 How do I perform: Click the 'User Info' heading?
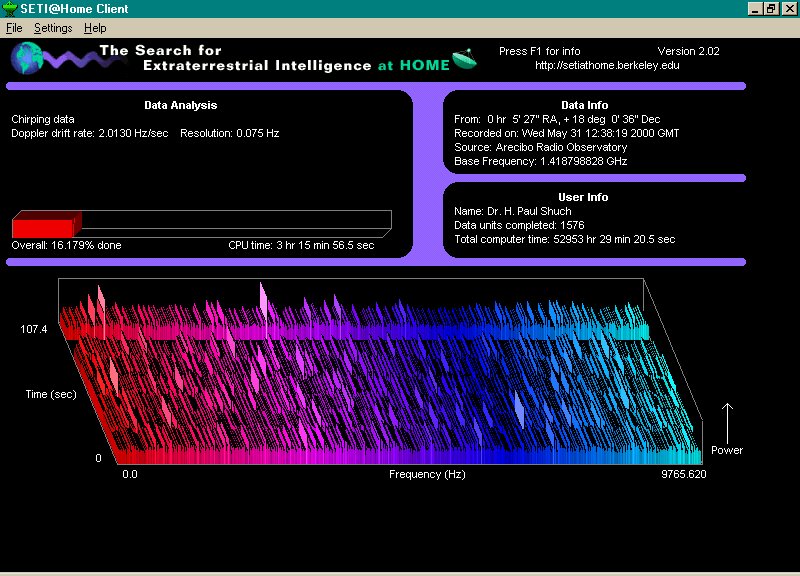pyautogui.click(x=583, y=197)
